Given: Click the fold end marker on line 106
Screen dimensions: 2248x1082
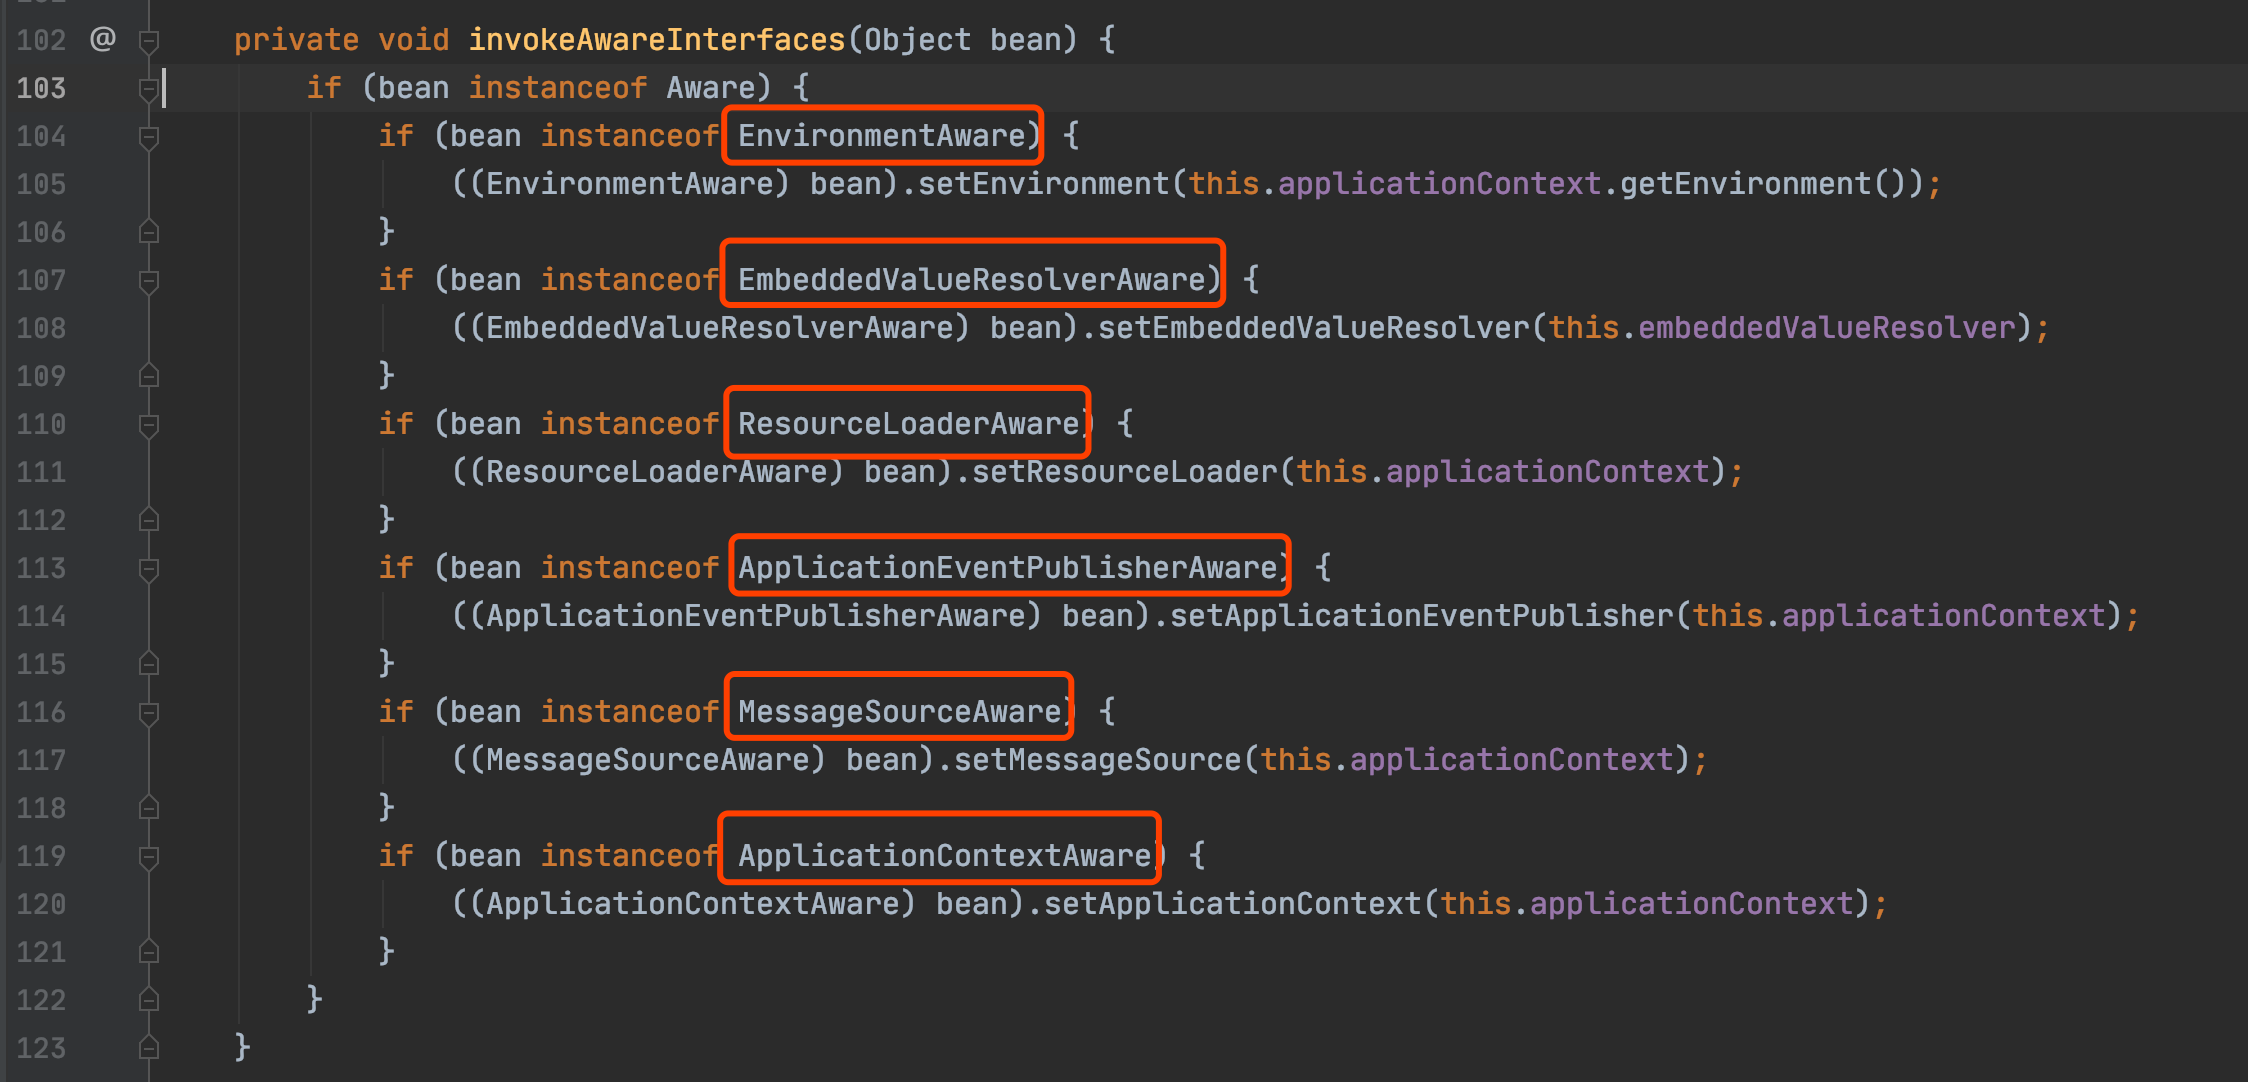Looking at the screenshot, I should 149,232.
